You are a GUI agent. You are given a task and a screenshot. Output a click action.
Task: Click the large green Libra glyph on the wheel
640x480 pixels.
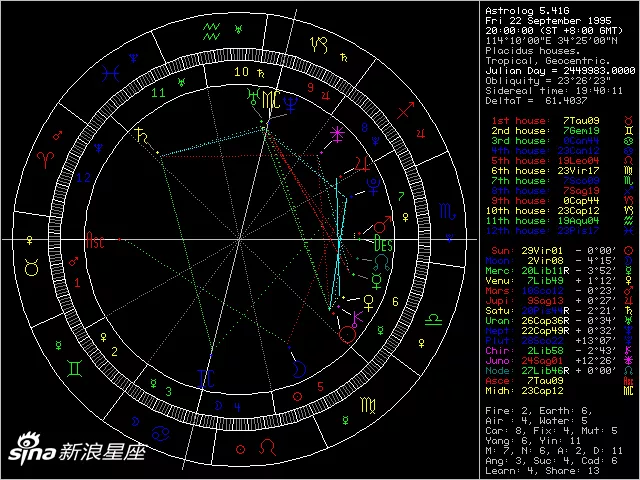(433, 320)
